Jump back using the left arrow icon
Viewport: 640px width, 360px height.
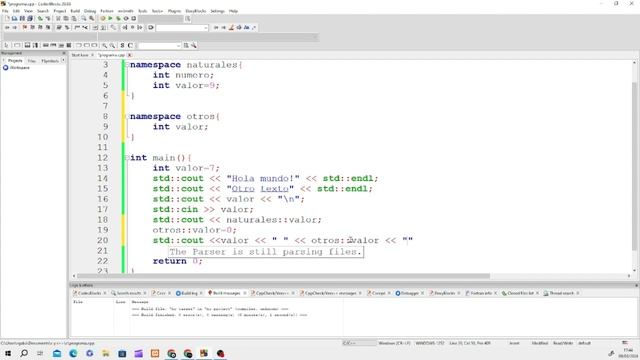[x=7, y=27]
